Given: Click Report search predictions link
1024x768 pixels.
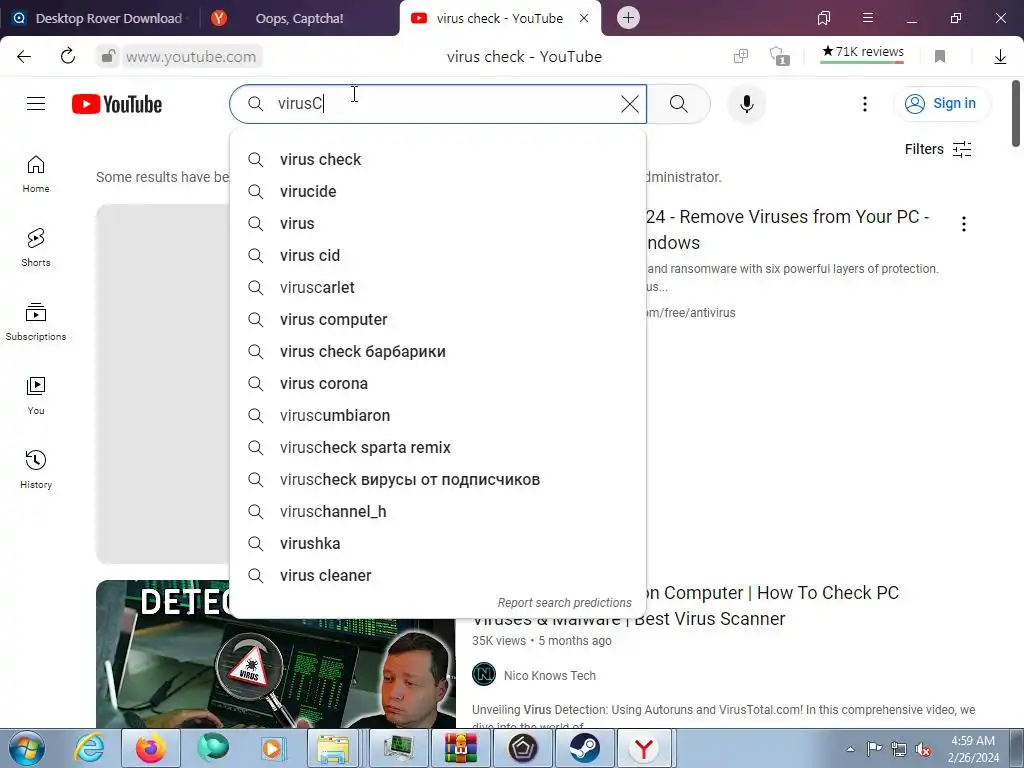Looking at the screenshot, I should [x=564, y=603].
